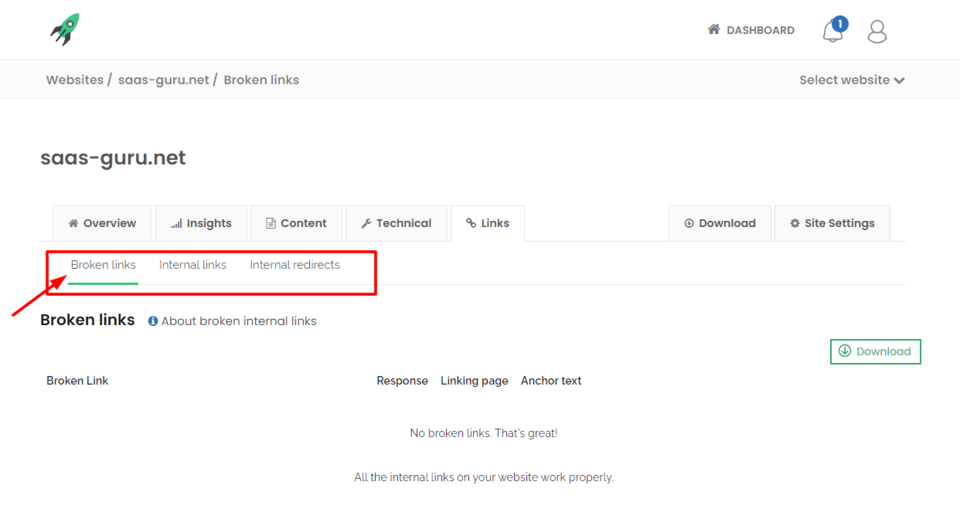Expand the Select website dropdown
The width and height of the screenshot is (960, 512).
852,80
